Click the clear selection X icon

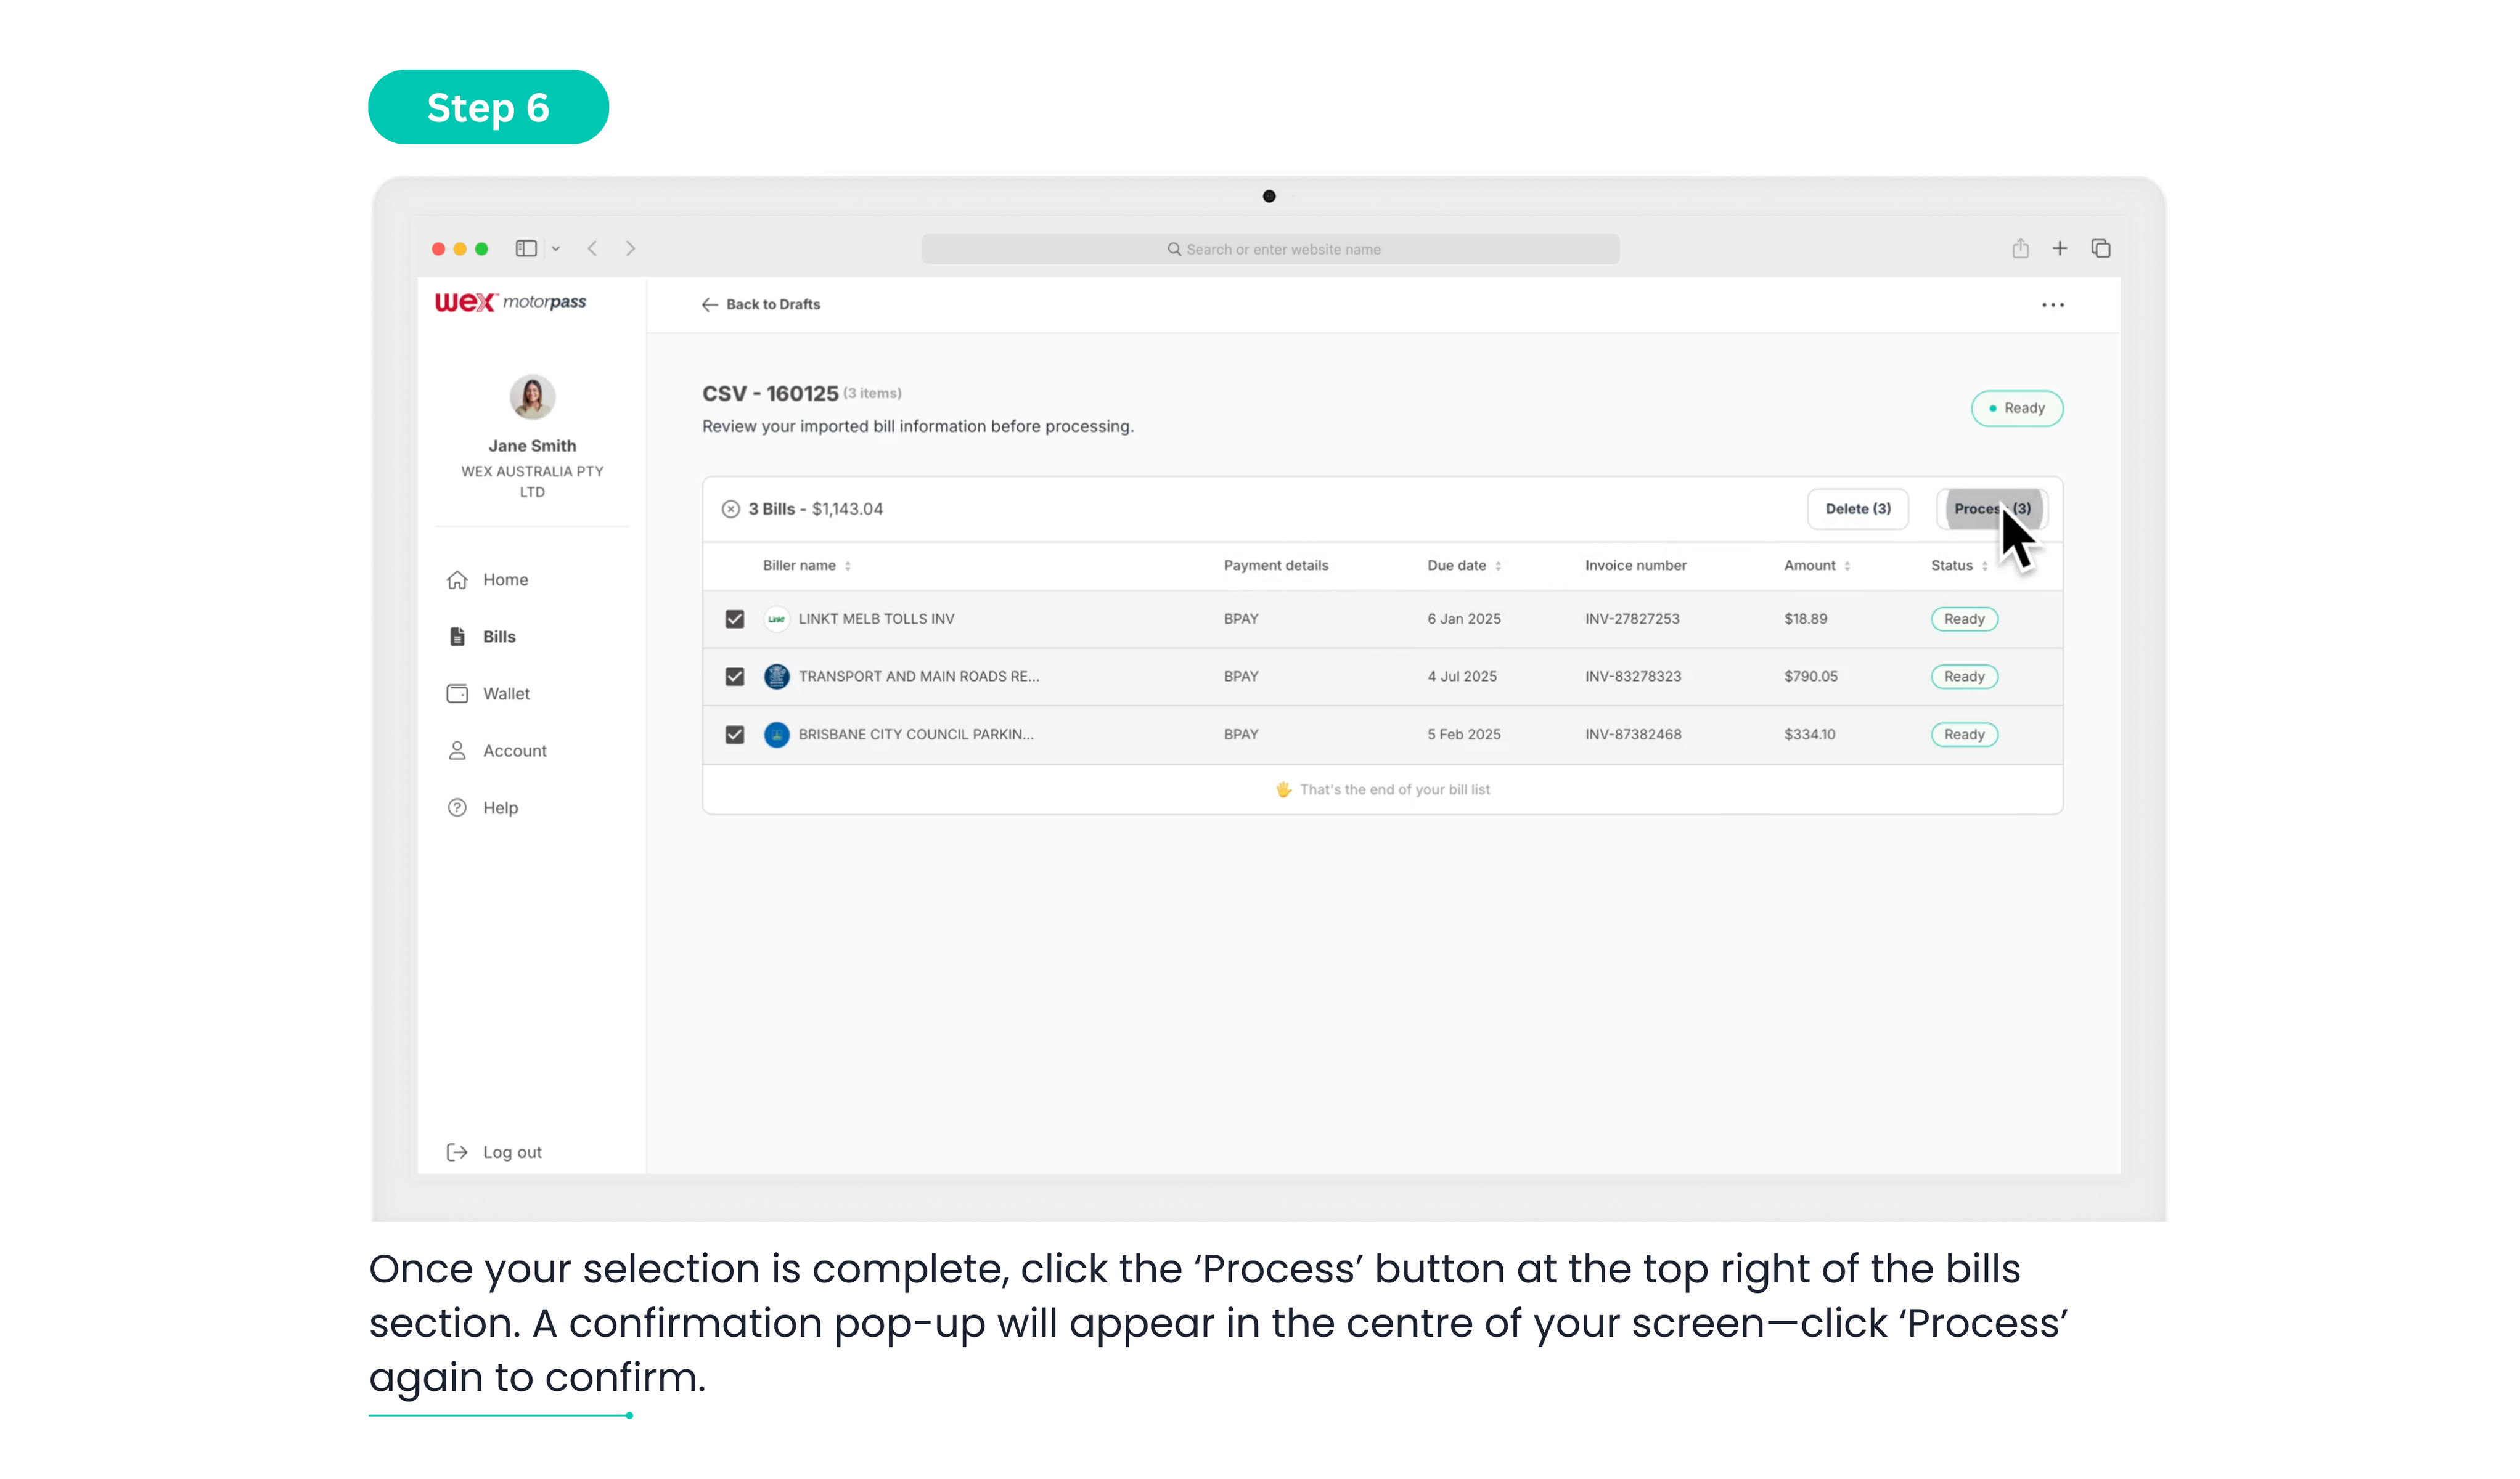point(731,509)
